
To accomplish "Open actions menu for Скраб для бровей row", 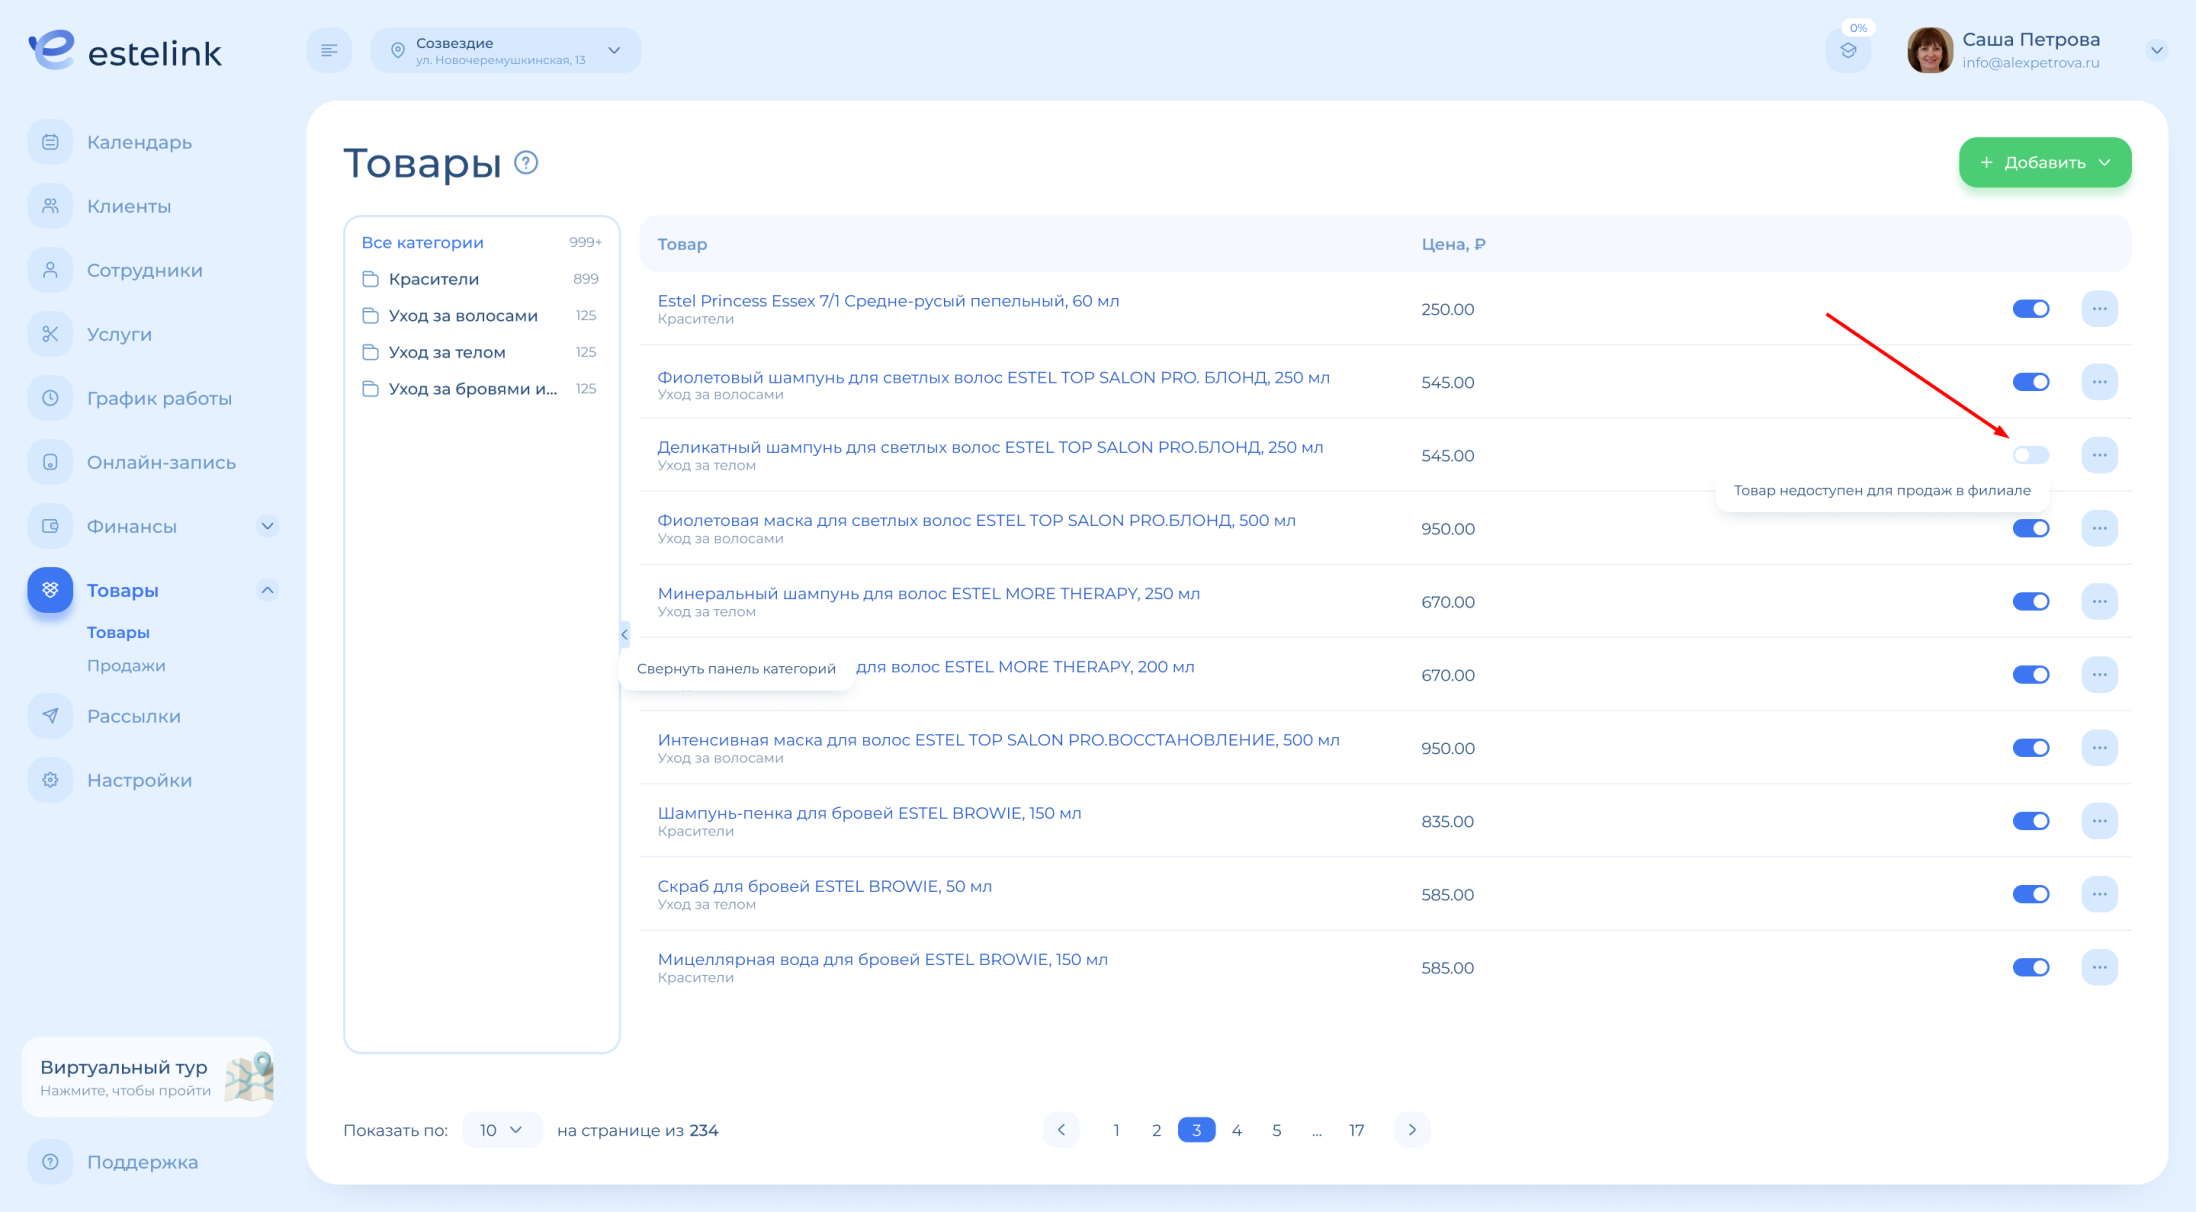I will (2099, 894).
